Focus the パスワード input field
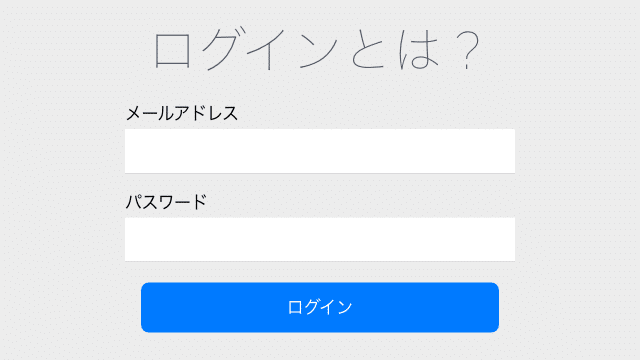 point(320,239)
